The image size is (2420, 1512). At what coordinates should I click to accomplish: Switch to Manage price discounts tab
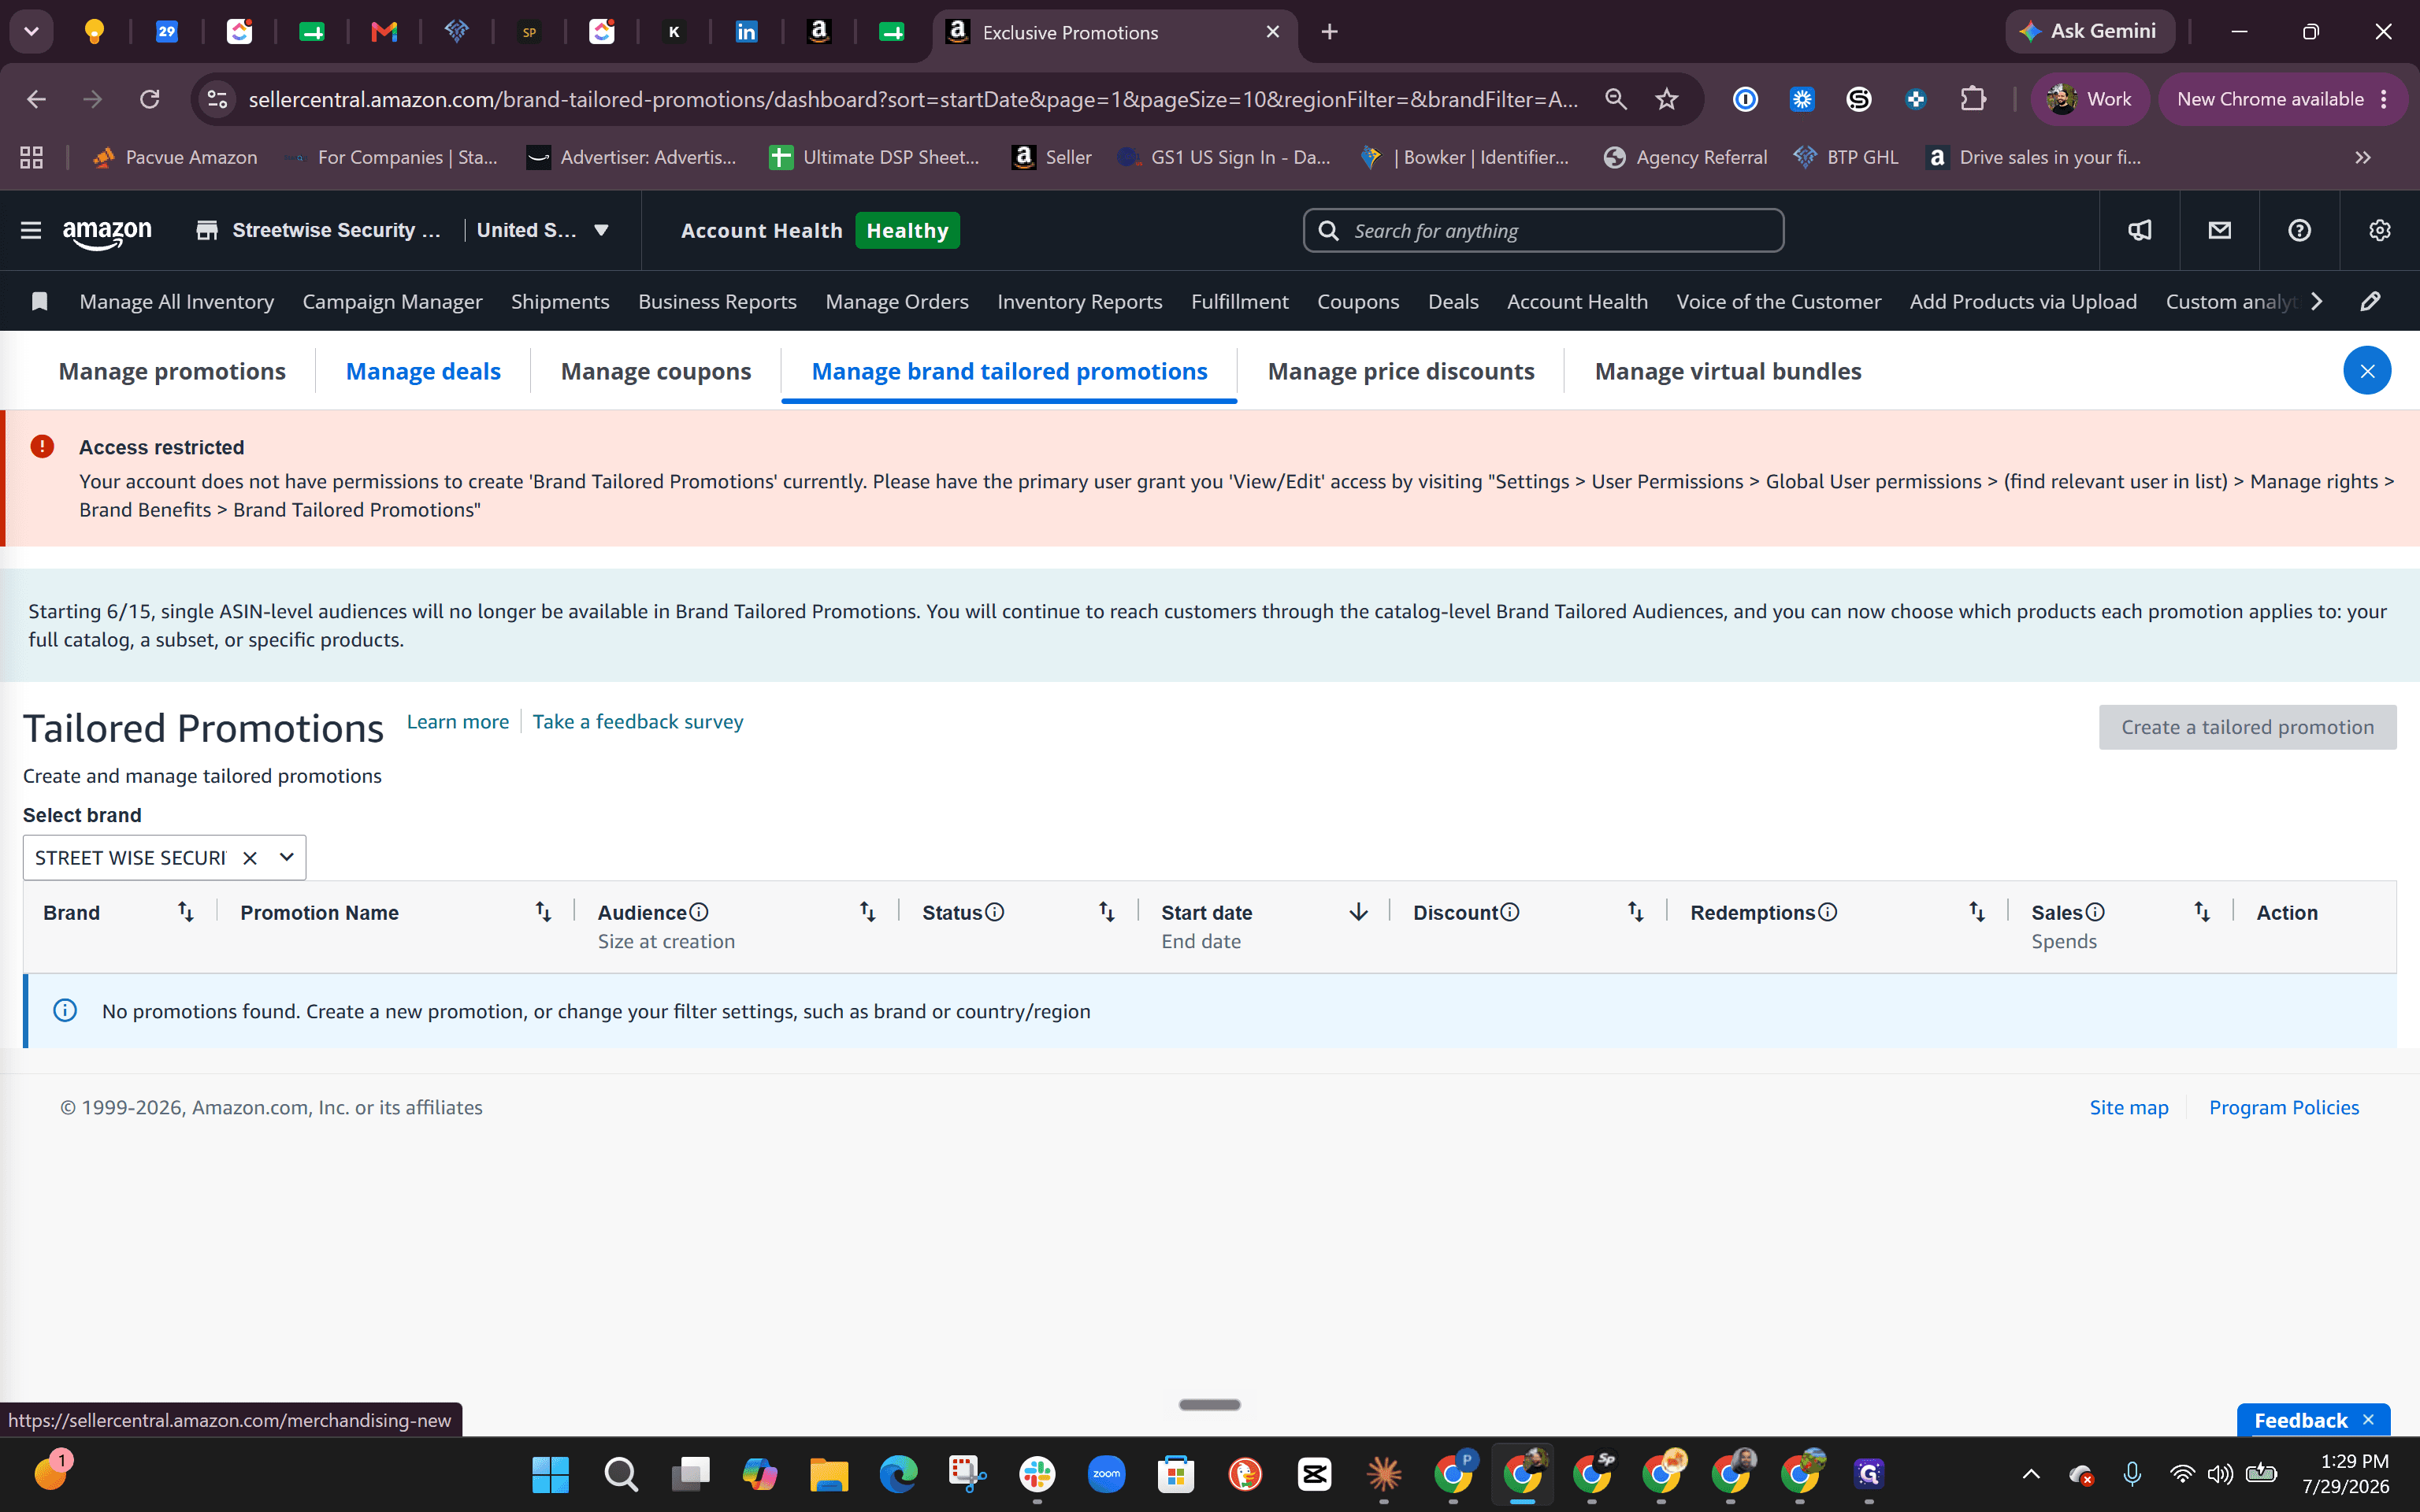coord(1400,371)
